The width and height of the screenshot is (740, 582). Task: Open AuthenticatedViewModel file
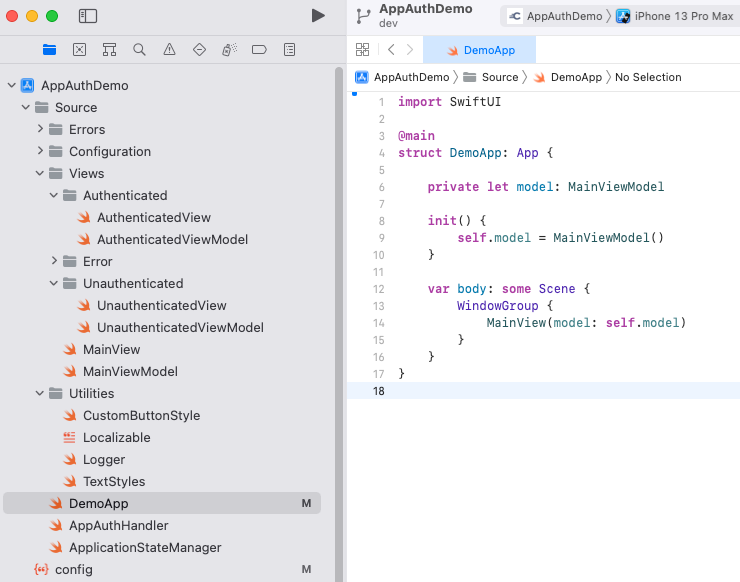172,240
